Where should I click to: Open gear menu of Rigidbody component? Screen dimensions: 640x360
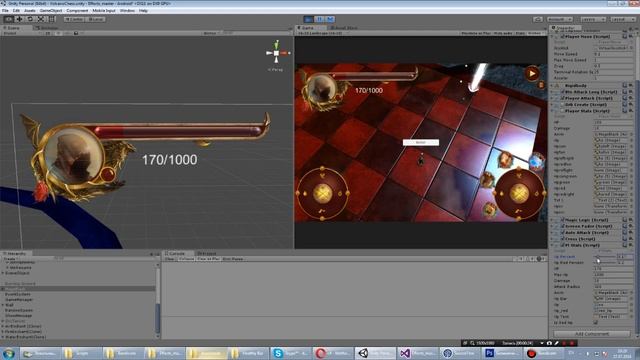tap(631, 85)
